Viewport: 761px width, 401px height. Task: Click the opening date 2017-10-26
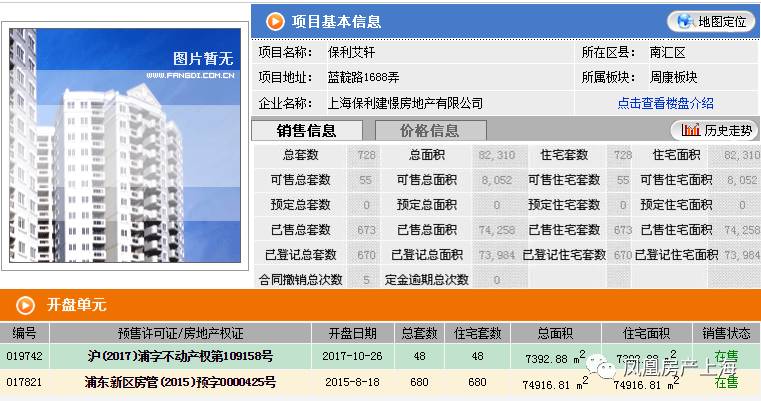coord(352,356)
